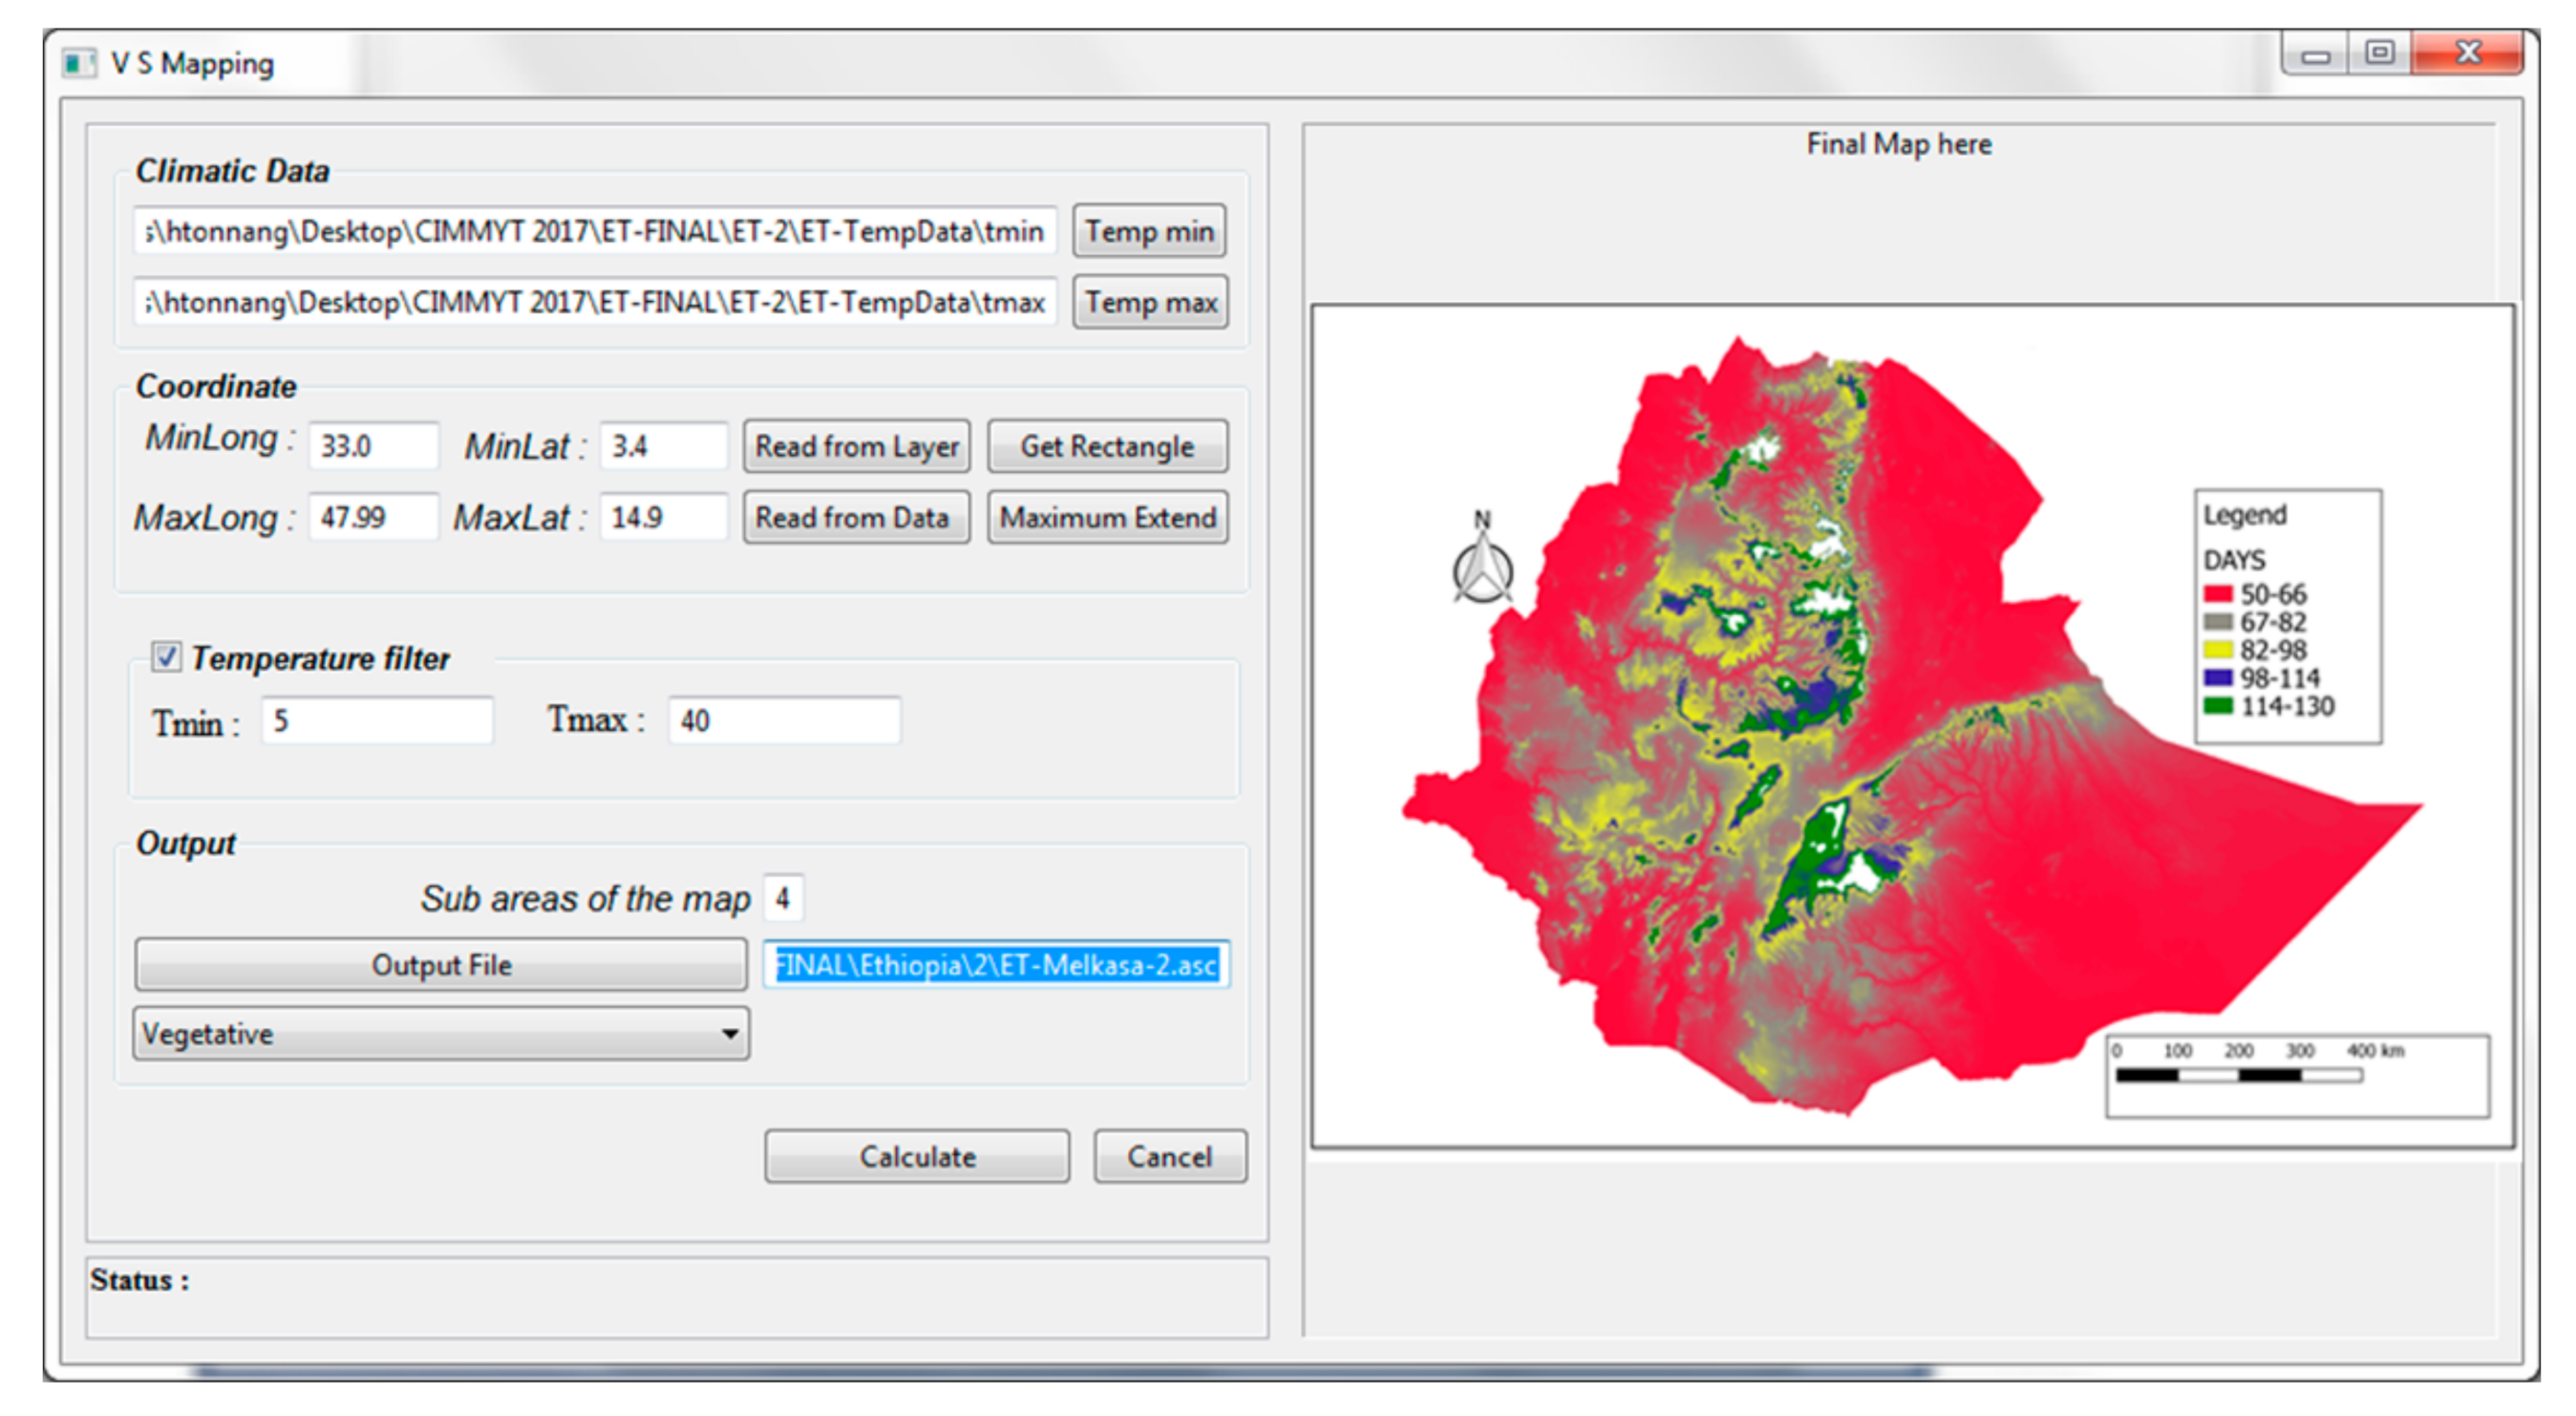
Task: Click the red 50-66 legend swatch
Action: 2217,593
